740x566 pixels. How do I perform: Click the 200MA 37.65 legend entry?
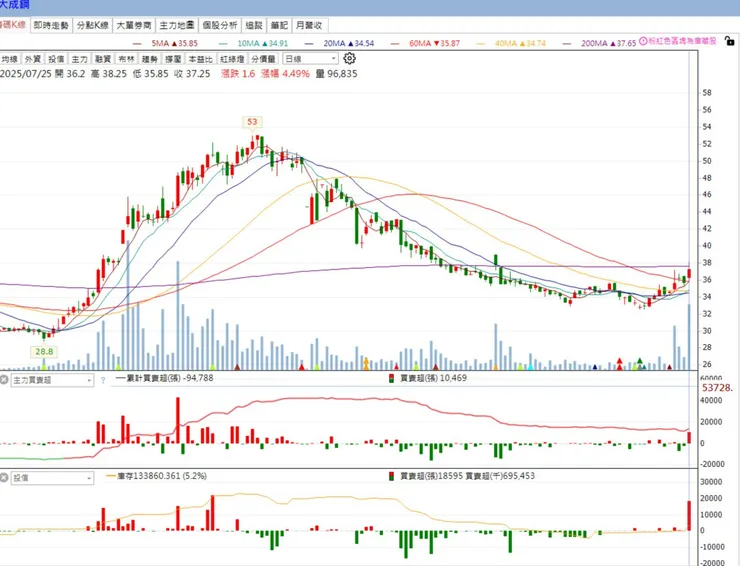600,43
